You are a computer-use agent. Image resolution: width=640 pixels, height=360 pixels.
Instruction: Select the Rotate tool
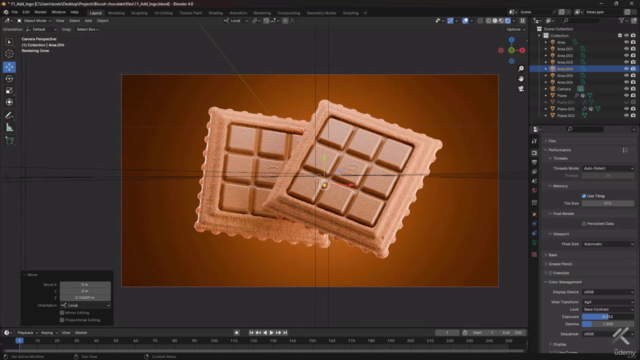click(9, 78)
